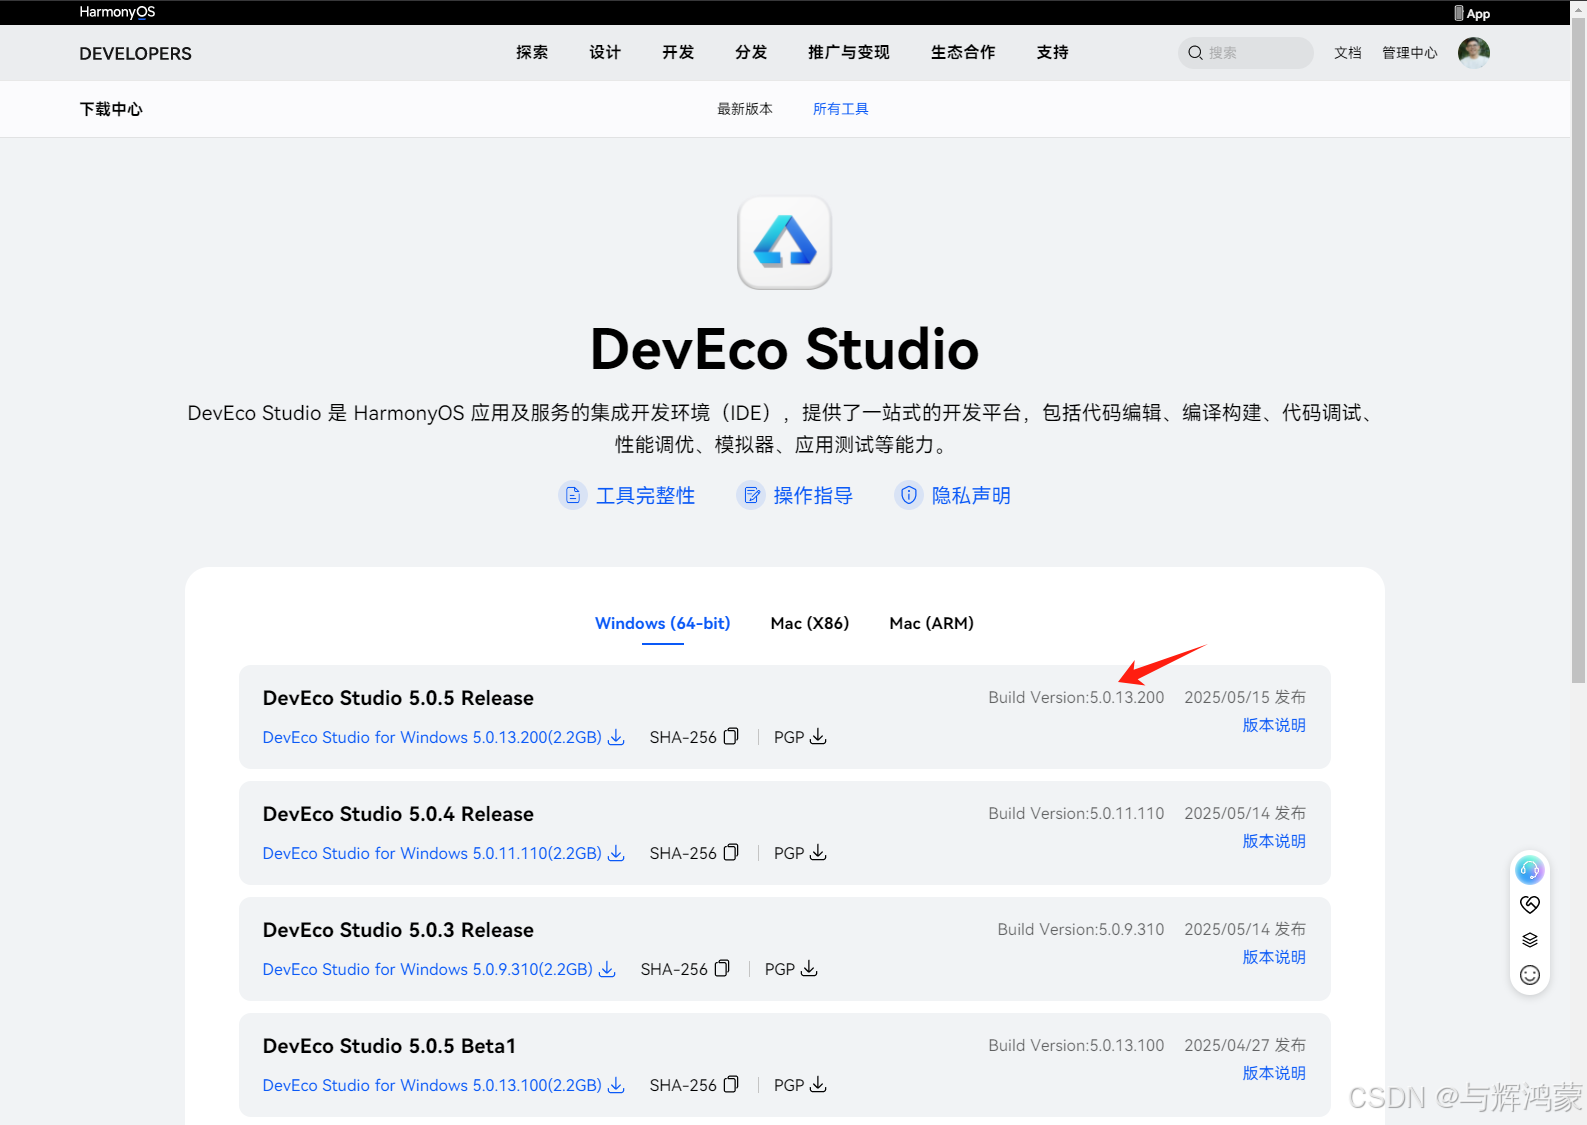
Task: Open the 操作指导 link
Action: point(814,496)
